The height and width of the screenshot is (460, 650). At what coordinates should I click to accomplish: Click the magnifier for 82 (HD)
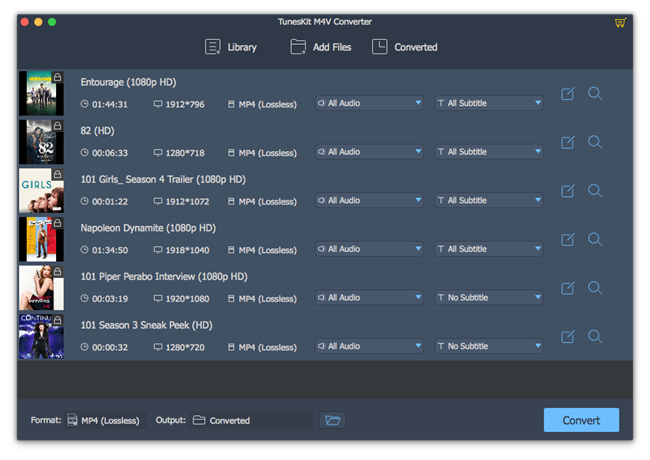pos(595,142)
